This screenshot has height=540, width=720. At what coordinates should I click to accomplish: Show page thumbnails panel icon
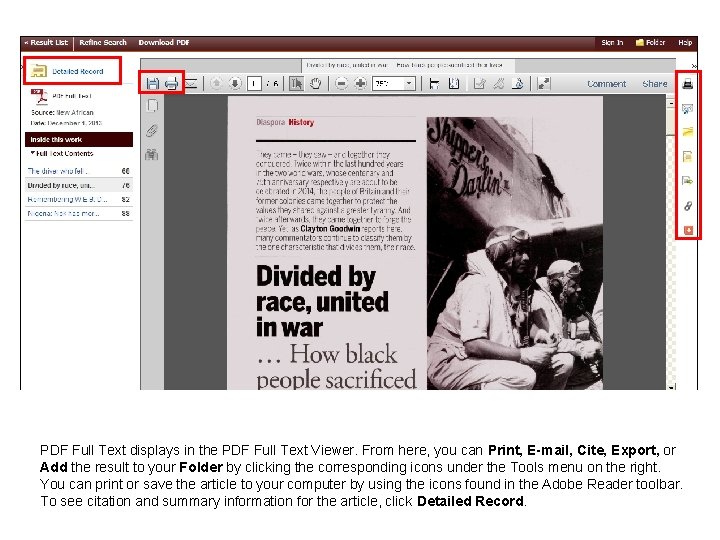(152, 106)
